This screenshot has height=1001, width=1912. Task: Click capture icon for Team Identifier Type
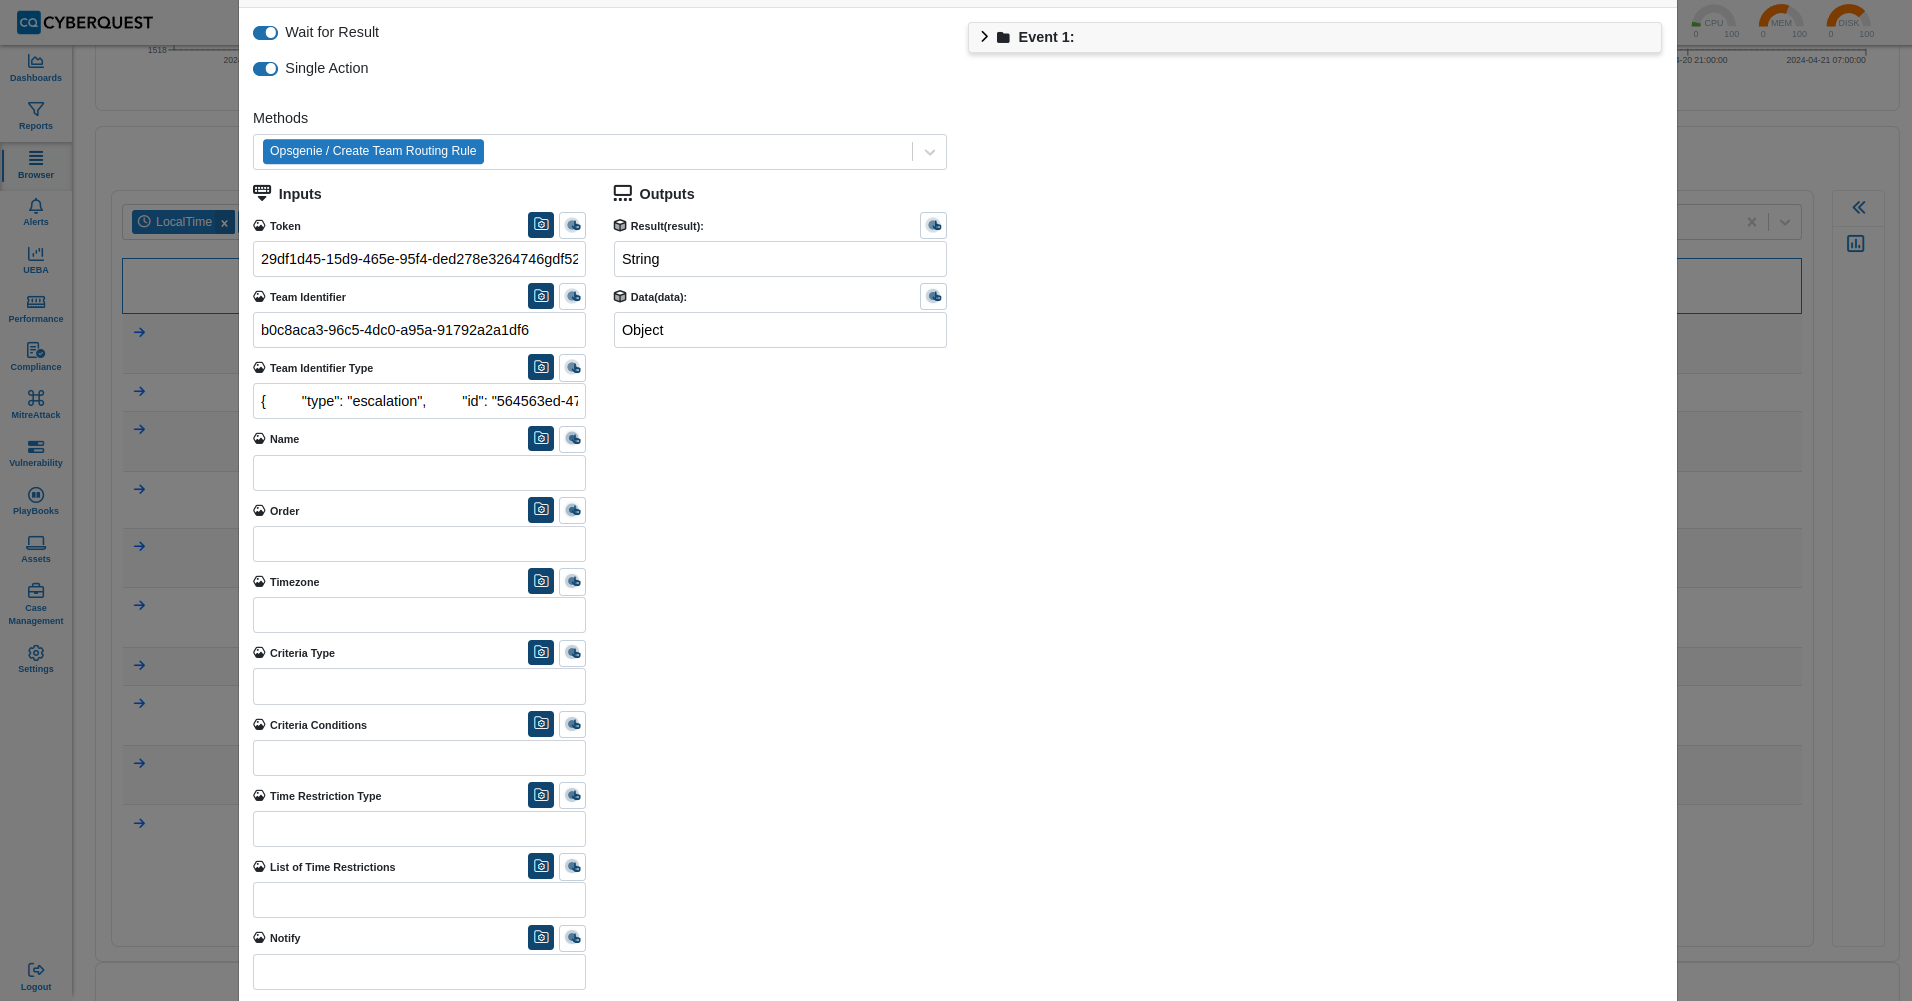pos(541,367)
